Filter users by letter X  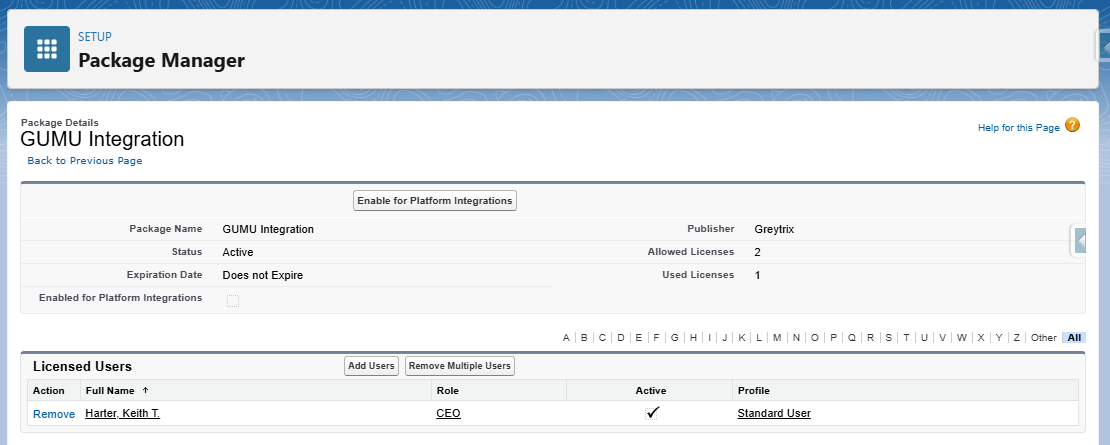[x=980, y=337]
